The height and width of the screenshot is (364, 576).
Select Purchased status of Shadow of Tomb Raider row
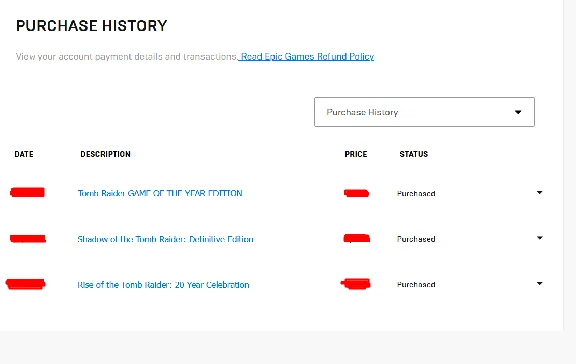(416, 239)
